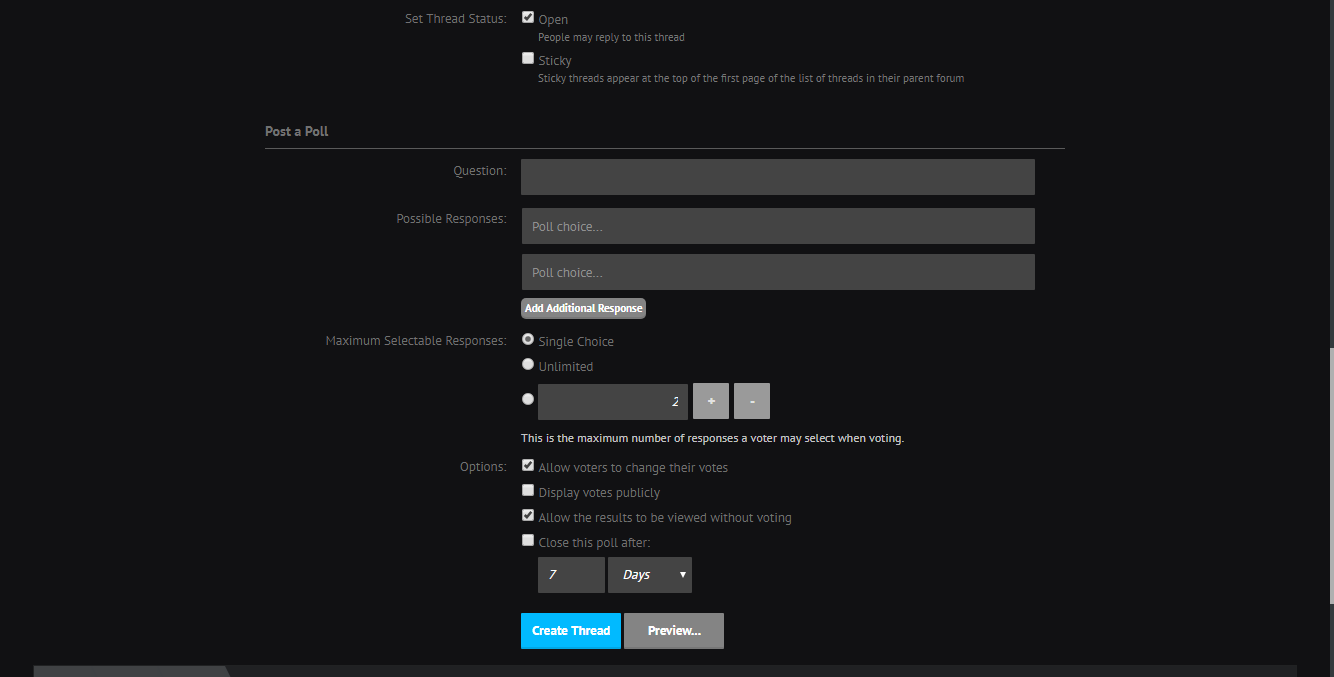The height and width of the screenshot is (677, 1334).
Task: Click the poll Question input field
Action: 777,177
